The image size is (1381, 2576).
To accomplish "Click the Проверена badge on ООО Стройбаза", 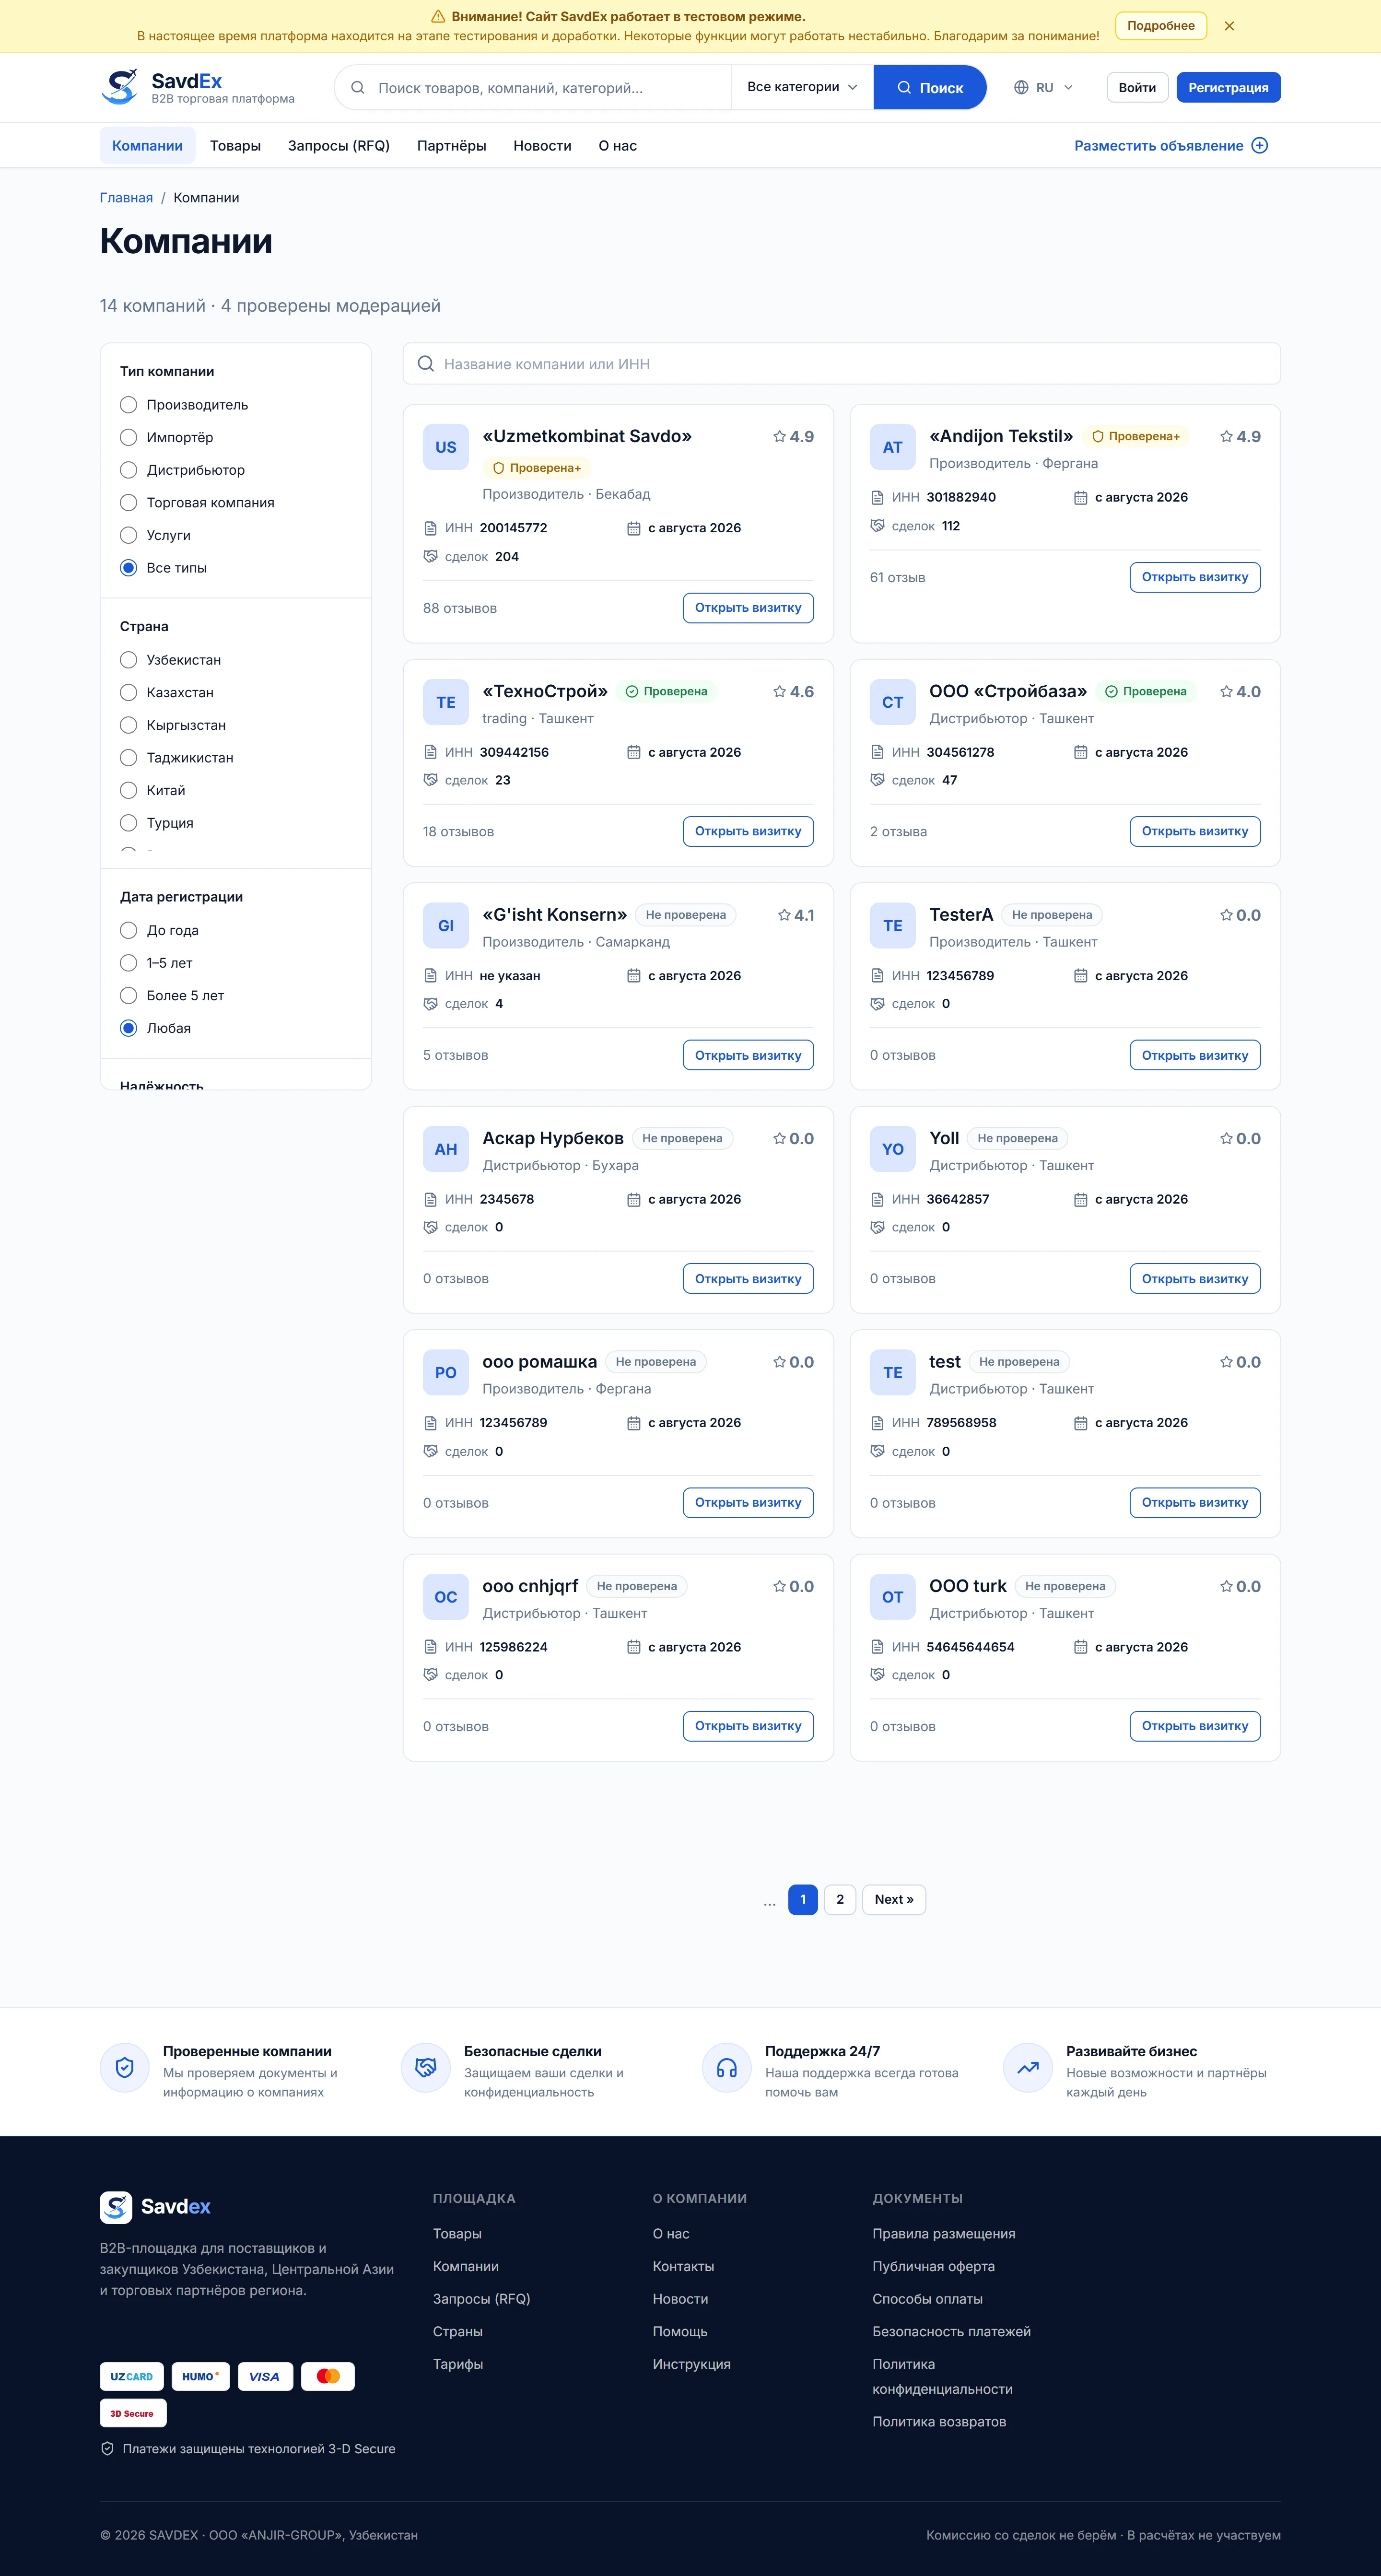I will pos(1145,692).
